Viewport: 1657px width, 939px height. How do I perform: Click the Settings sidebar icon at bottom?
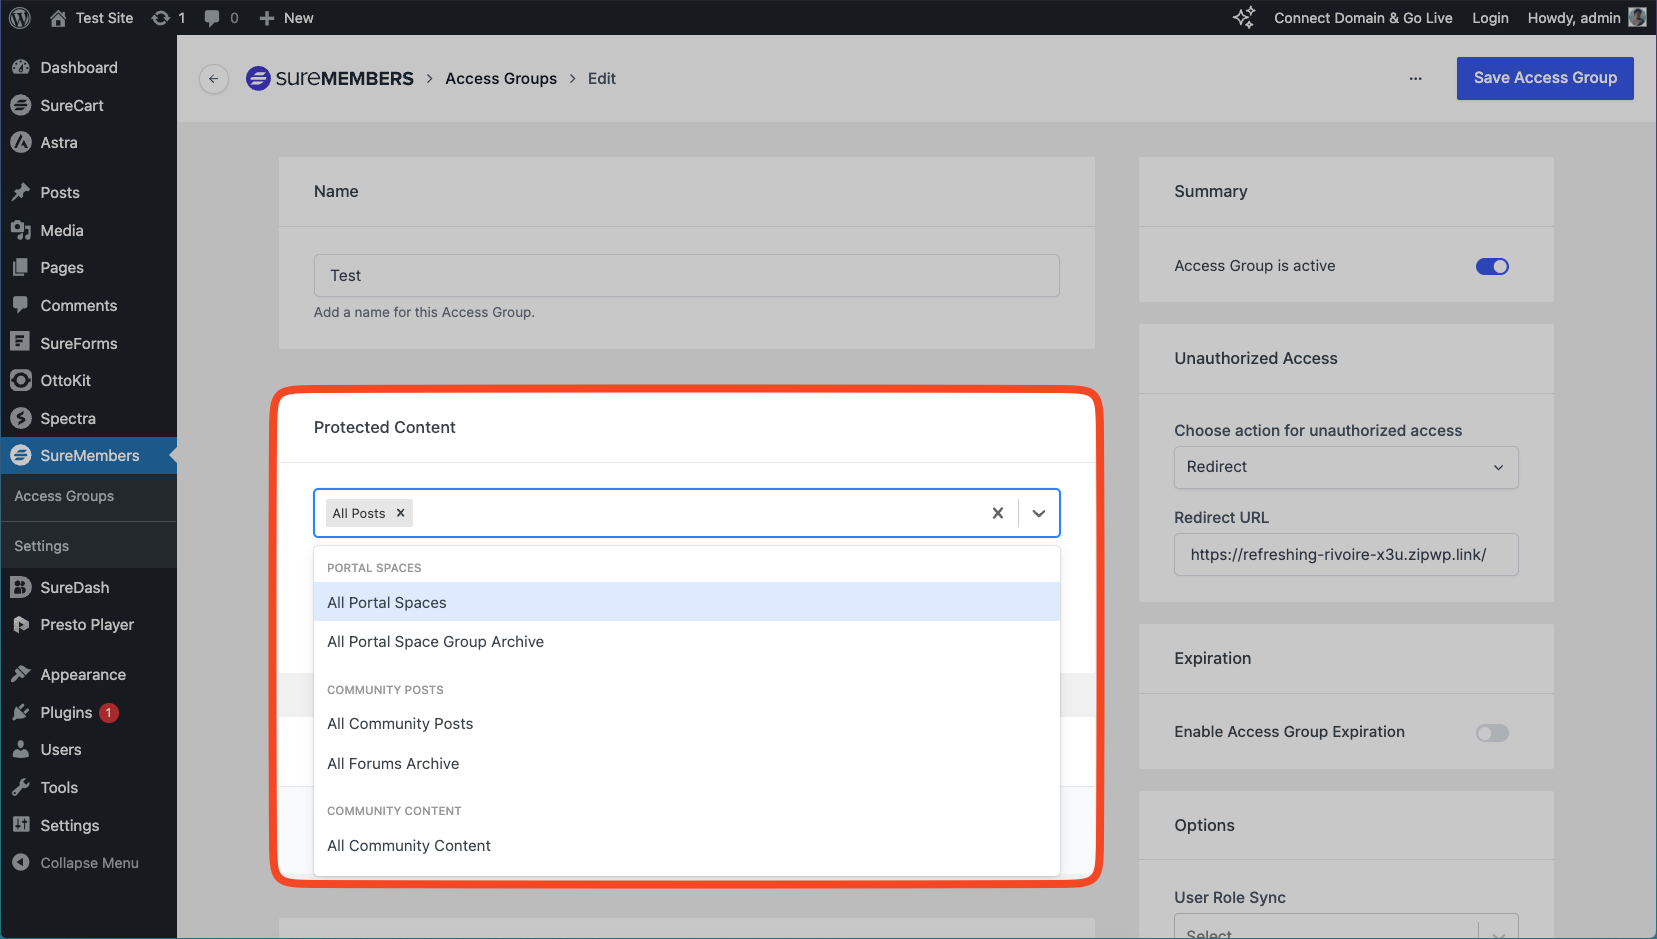coord(20,825)
